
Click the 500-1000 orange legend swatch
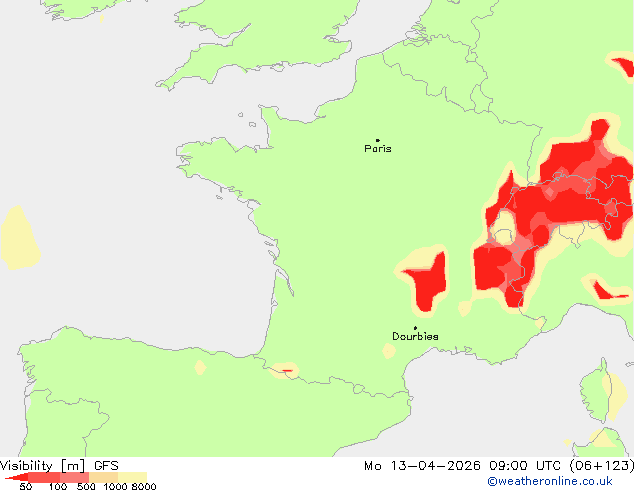[x=104, y=477]
